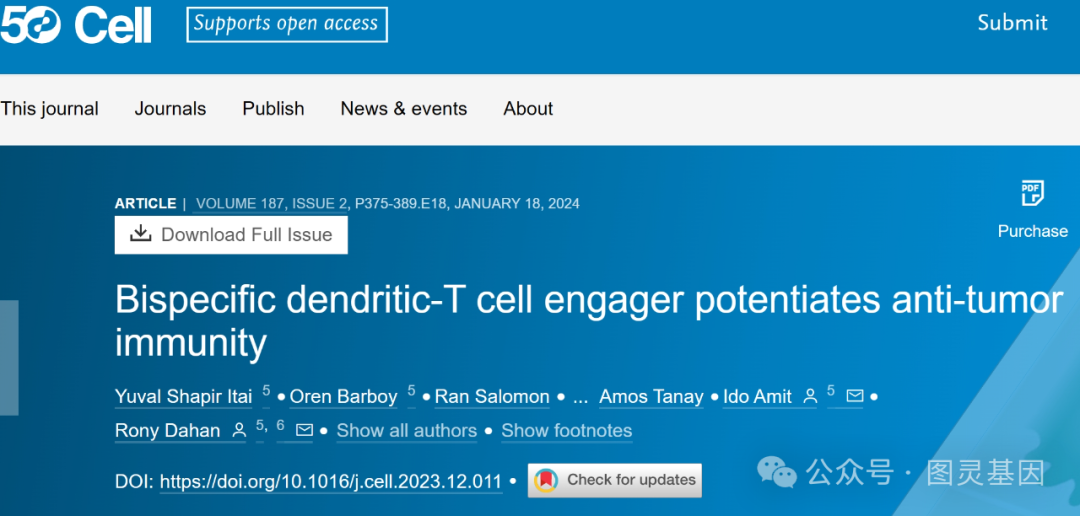Expand the list with Show all authors

pos(406,431)
